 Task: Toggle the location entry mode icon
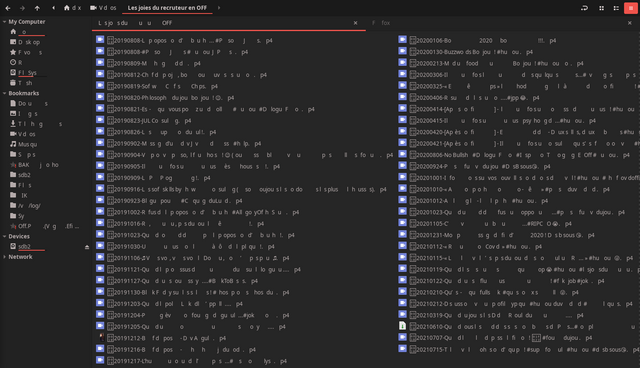584,8
